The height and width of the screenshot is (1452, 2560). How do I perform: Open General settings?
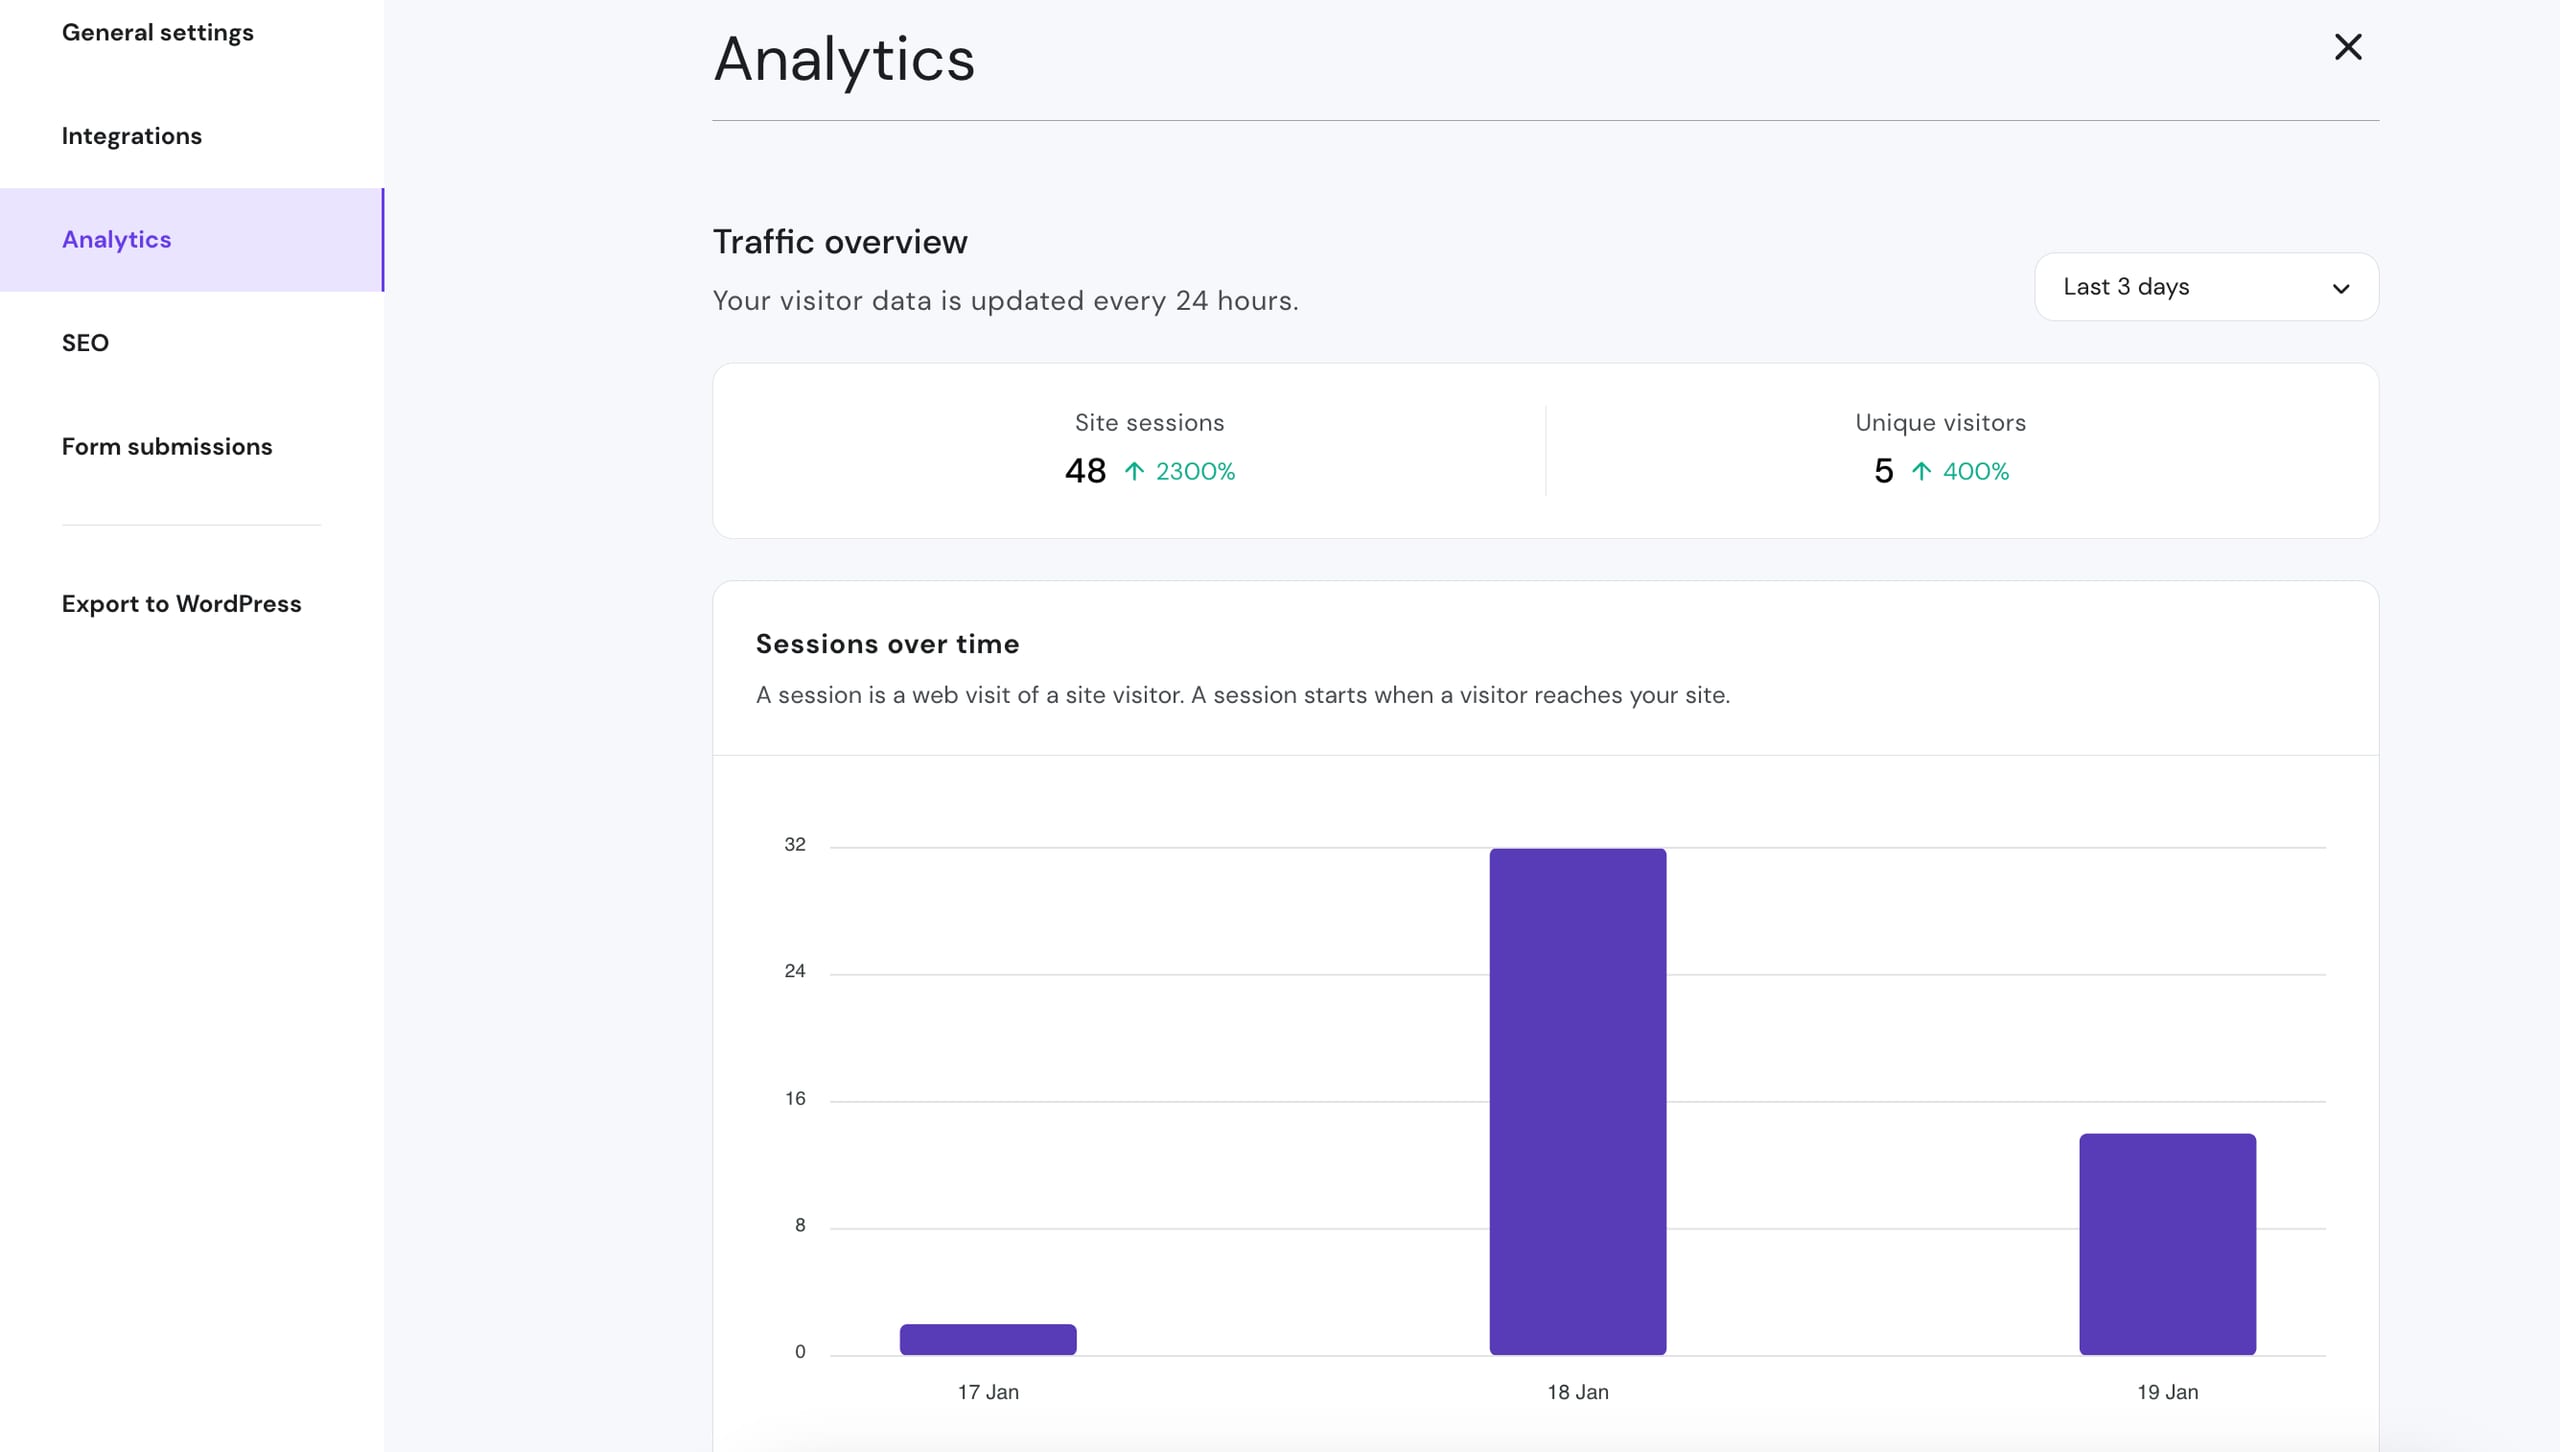click(x=157, y=31)
